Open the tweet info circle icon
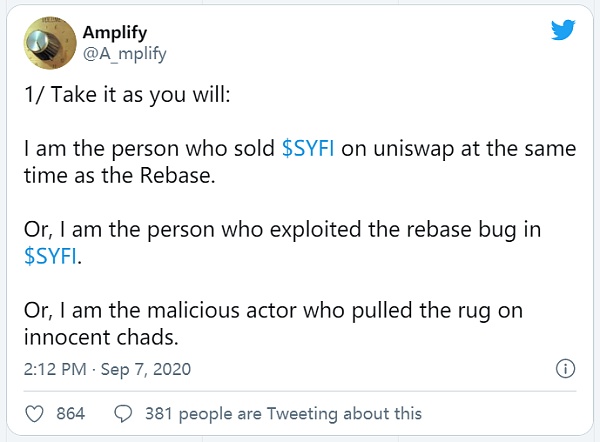Image resolution: width=600 pixels, height=442 pixels. coord(563,368)
